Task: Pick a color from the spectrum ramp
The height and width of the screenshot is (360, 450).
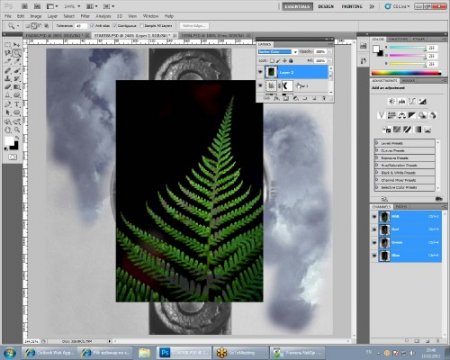Action: pyautogui.click(x=406, y=73)
